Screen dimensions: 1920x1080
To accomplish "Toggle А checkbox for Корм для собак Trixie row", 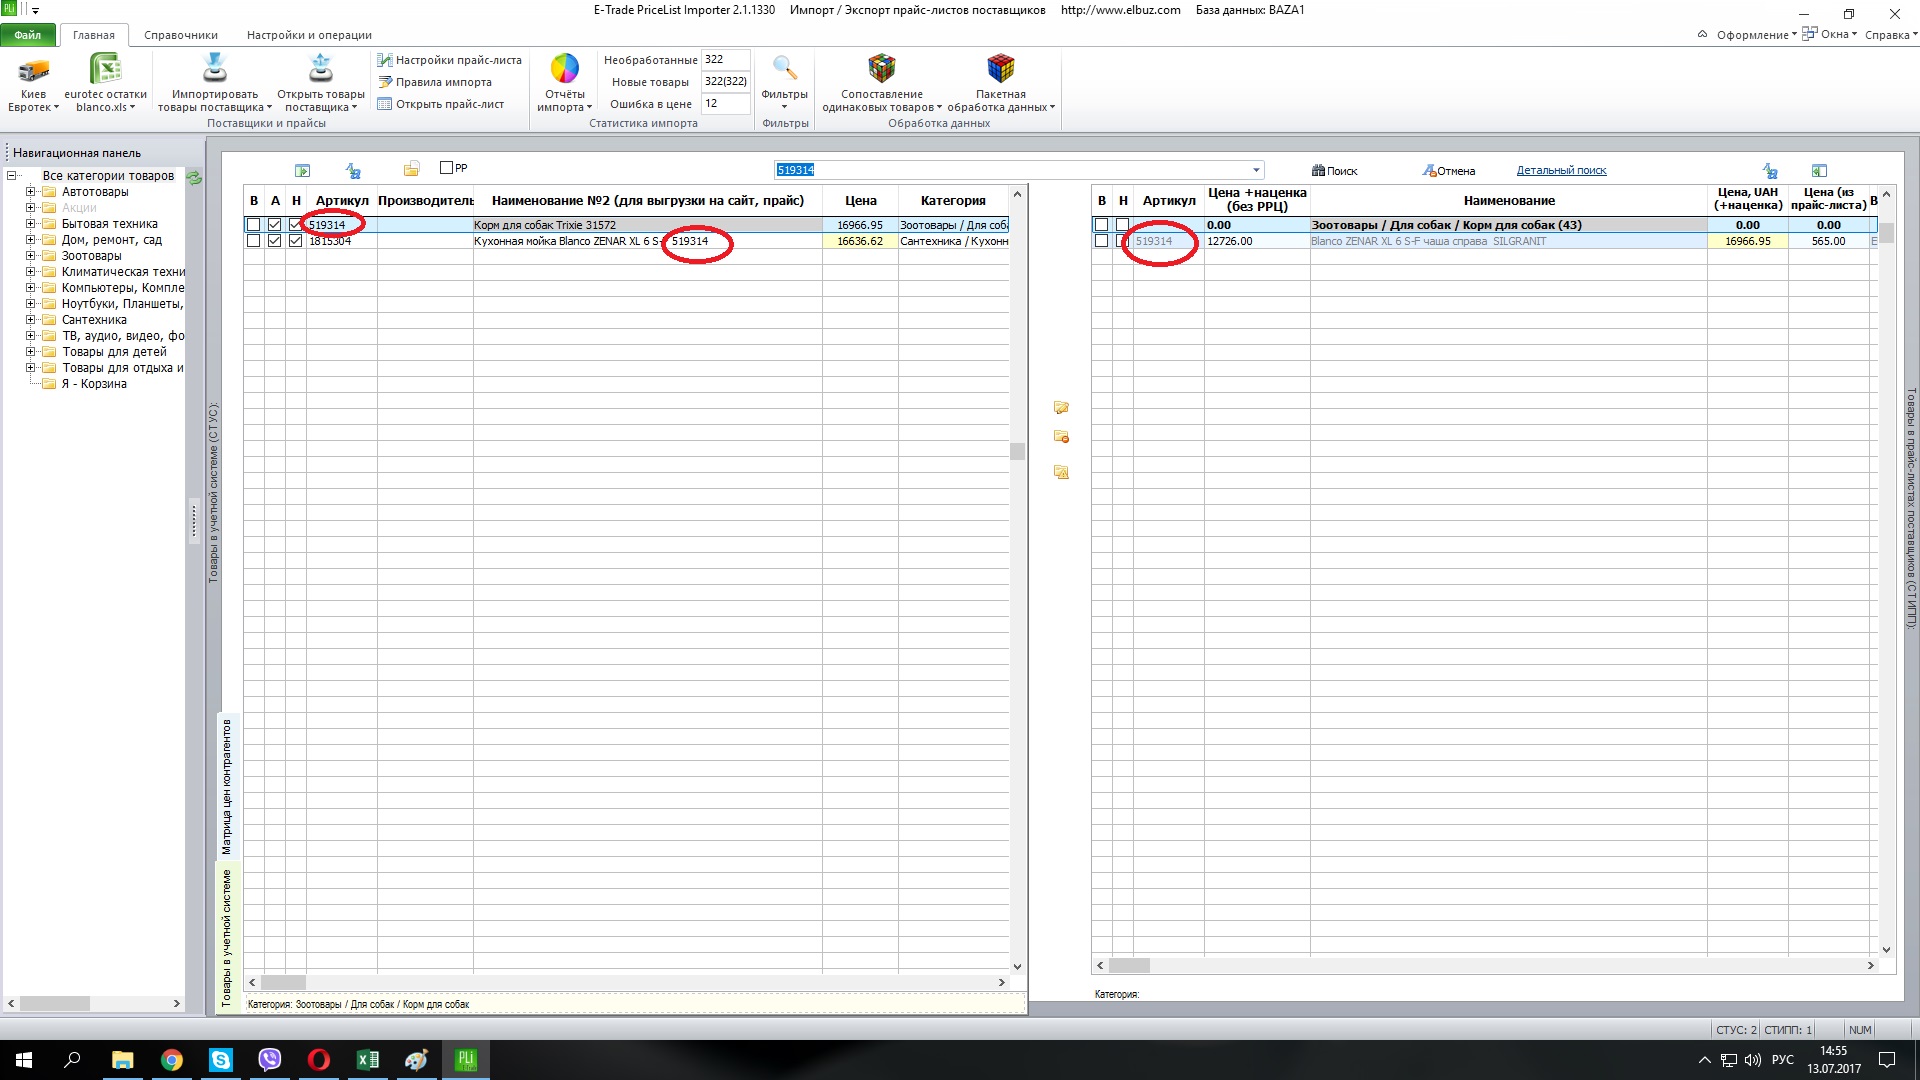I will (x=275, y=225).
